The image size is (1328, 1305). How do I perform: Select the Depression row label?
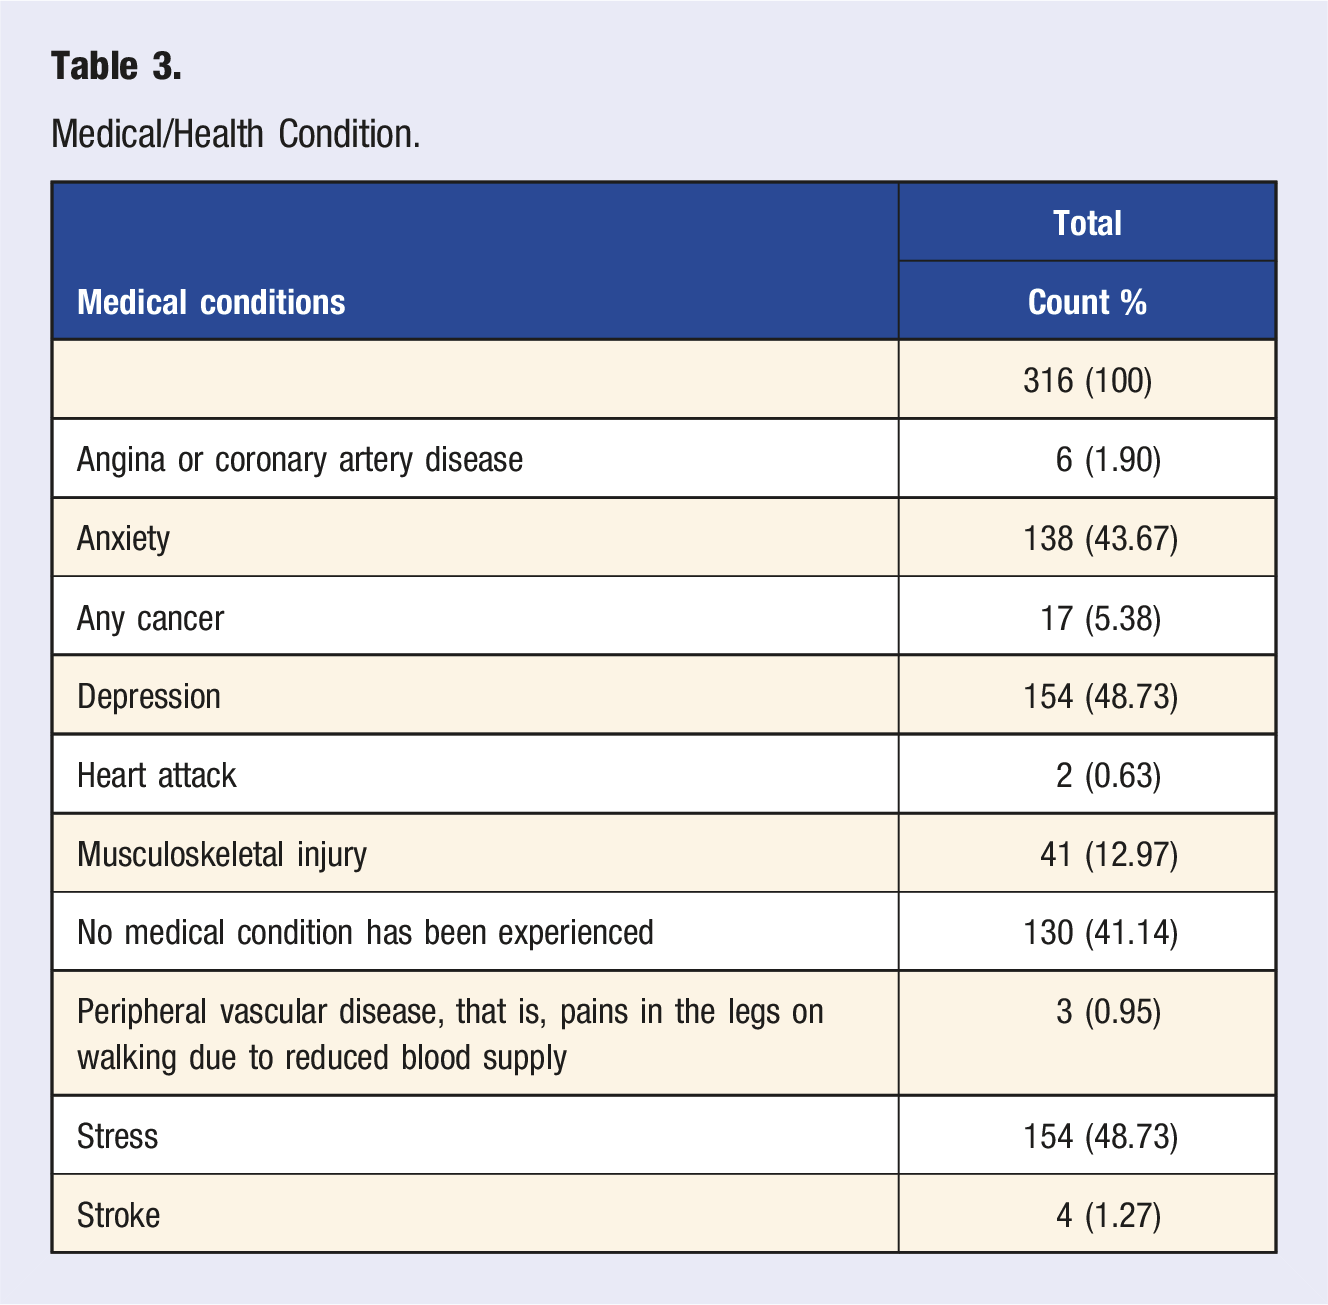[x=149, y=696]
